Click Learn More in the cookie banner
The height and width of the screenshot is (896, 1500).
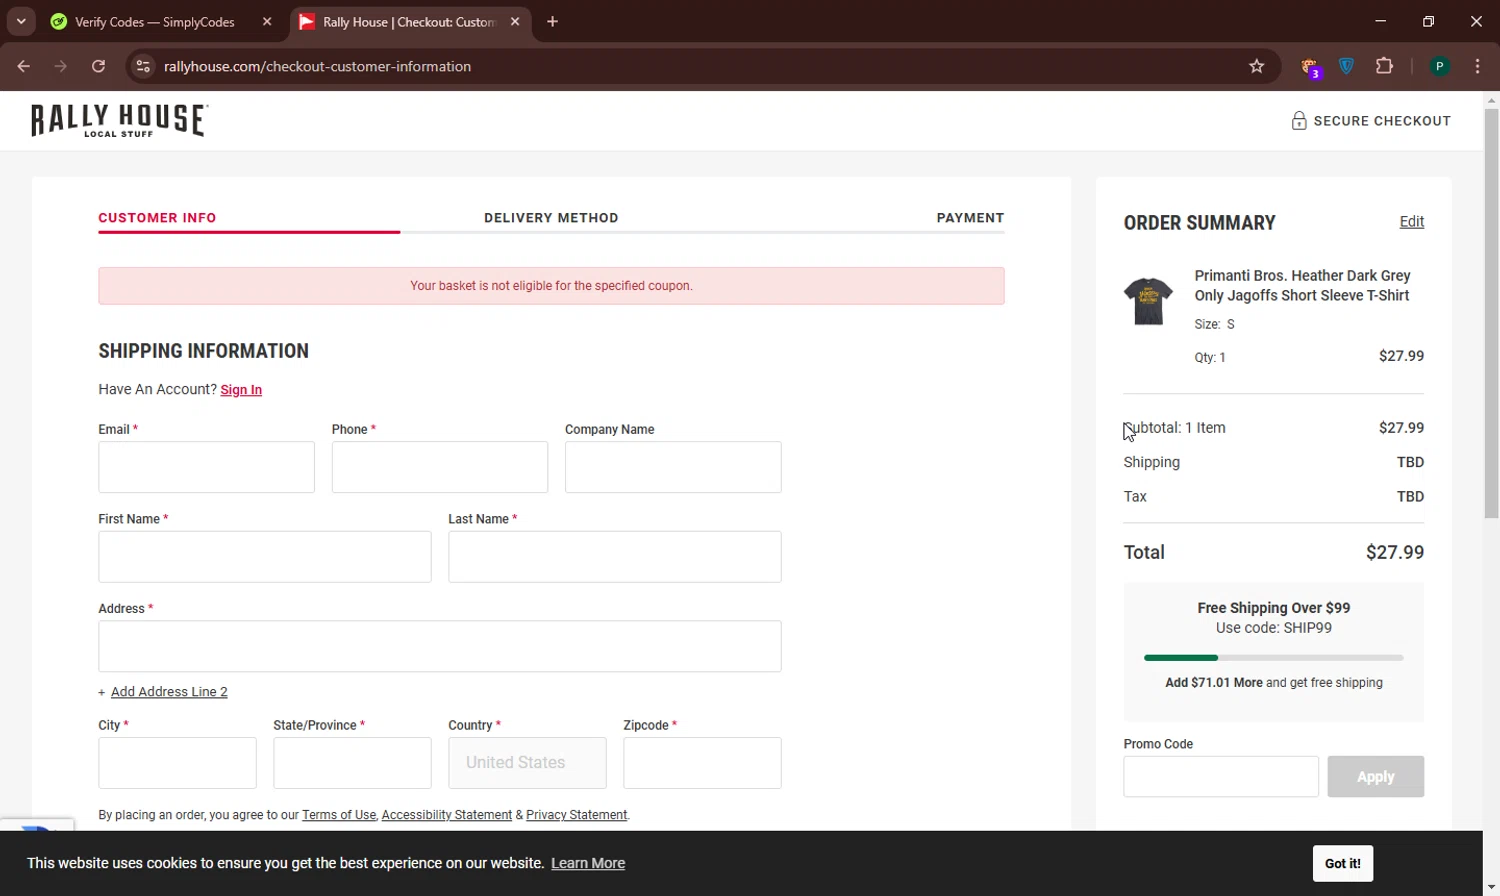[588, 863]
